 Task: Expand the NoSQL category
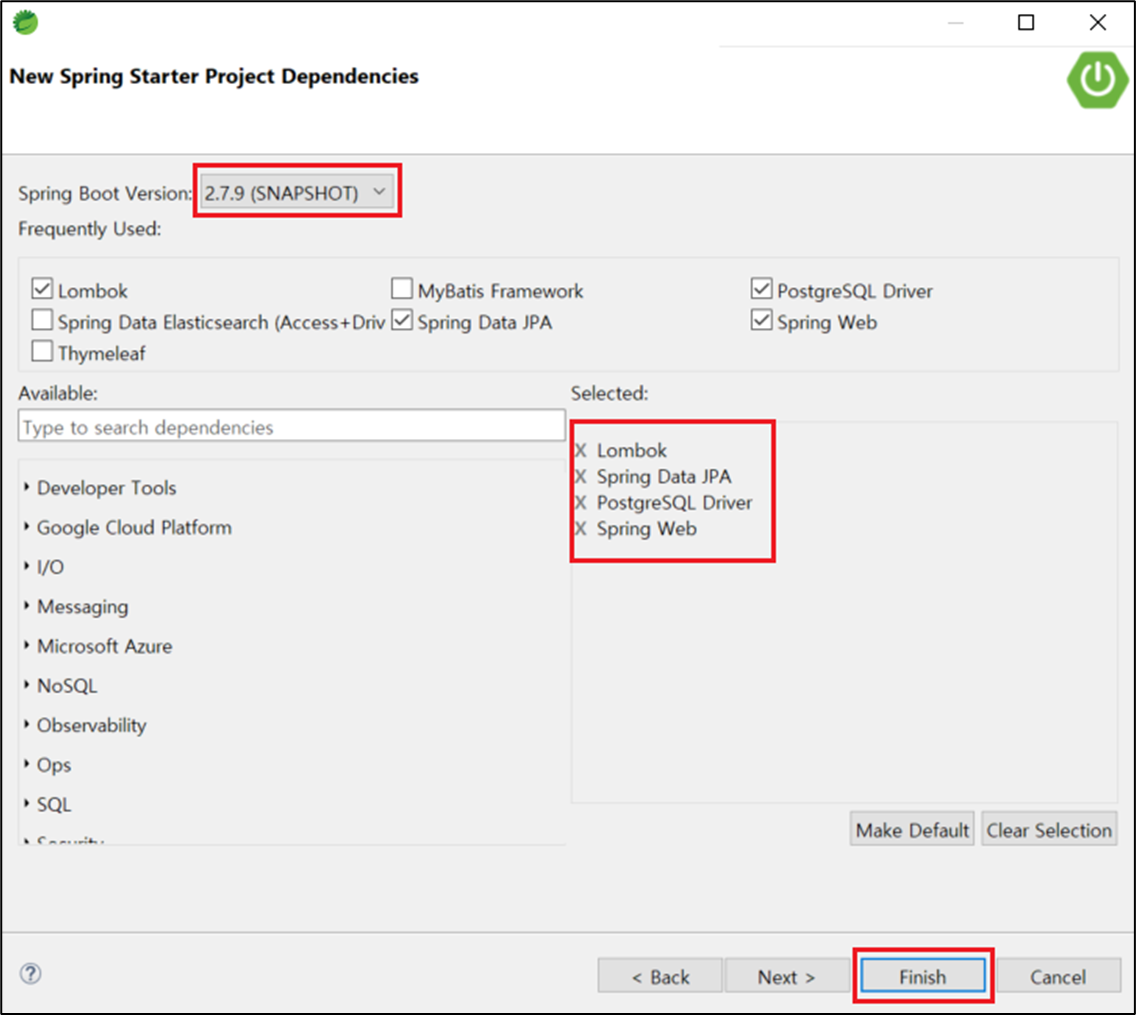pos(27,685)
